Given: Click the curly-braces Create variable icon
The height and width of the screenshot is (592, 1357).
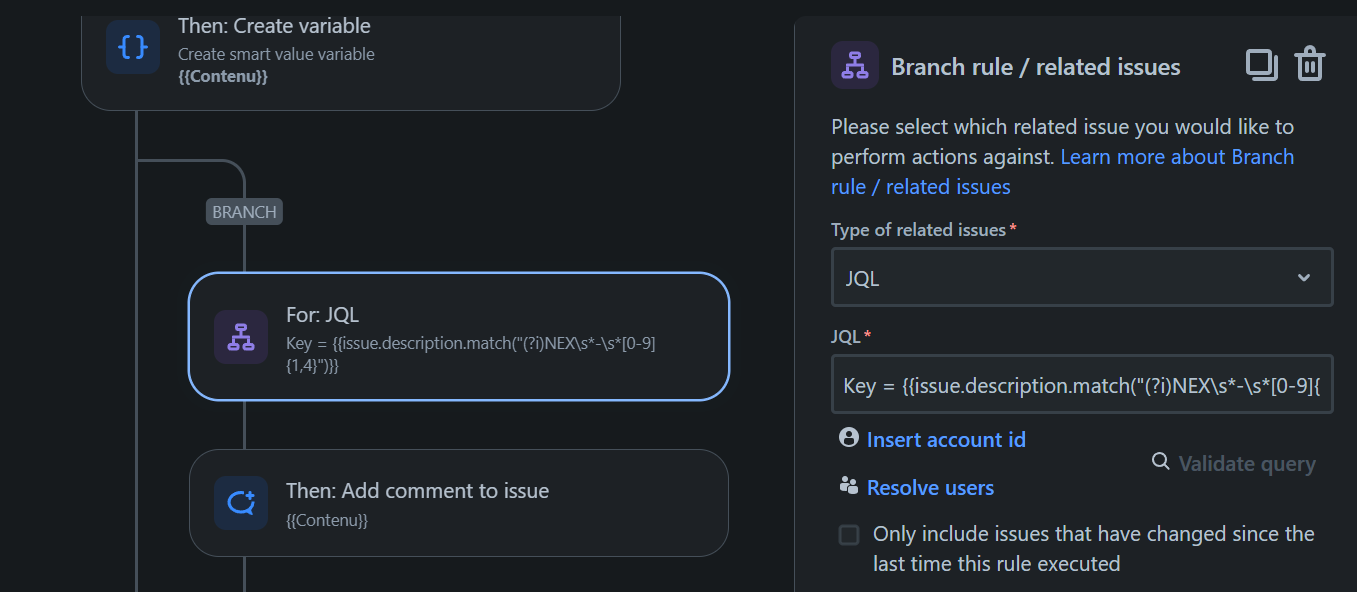Looking at the screenshot, I should [133, 47].
